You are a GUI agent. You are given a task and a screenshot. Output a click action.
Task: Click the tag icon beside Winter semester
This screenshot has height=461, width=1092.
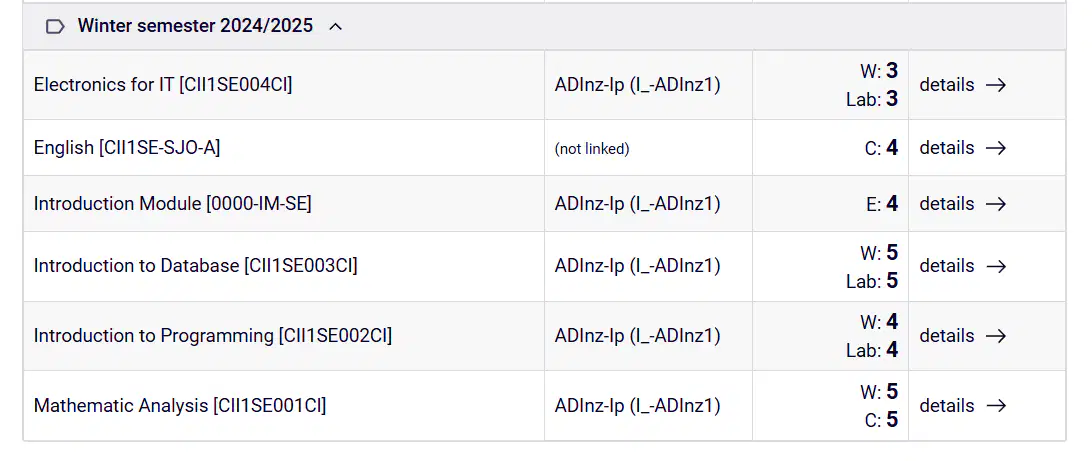point(55,26)
